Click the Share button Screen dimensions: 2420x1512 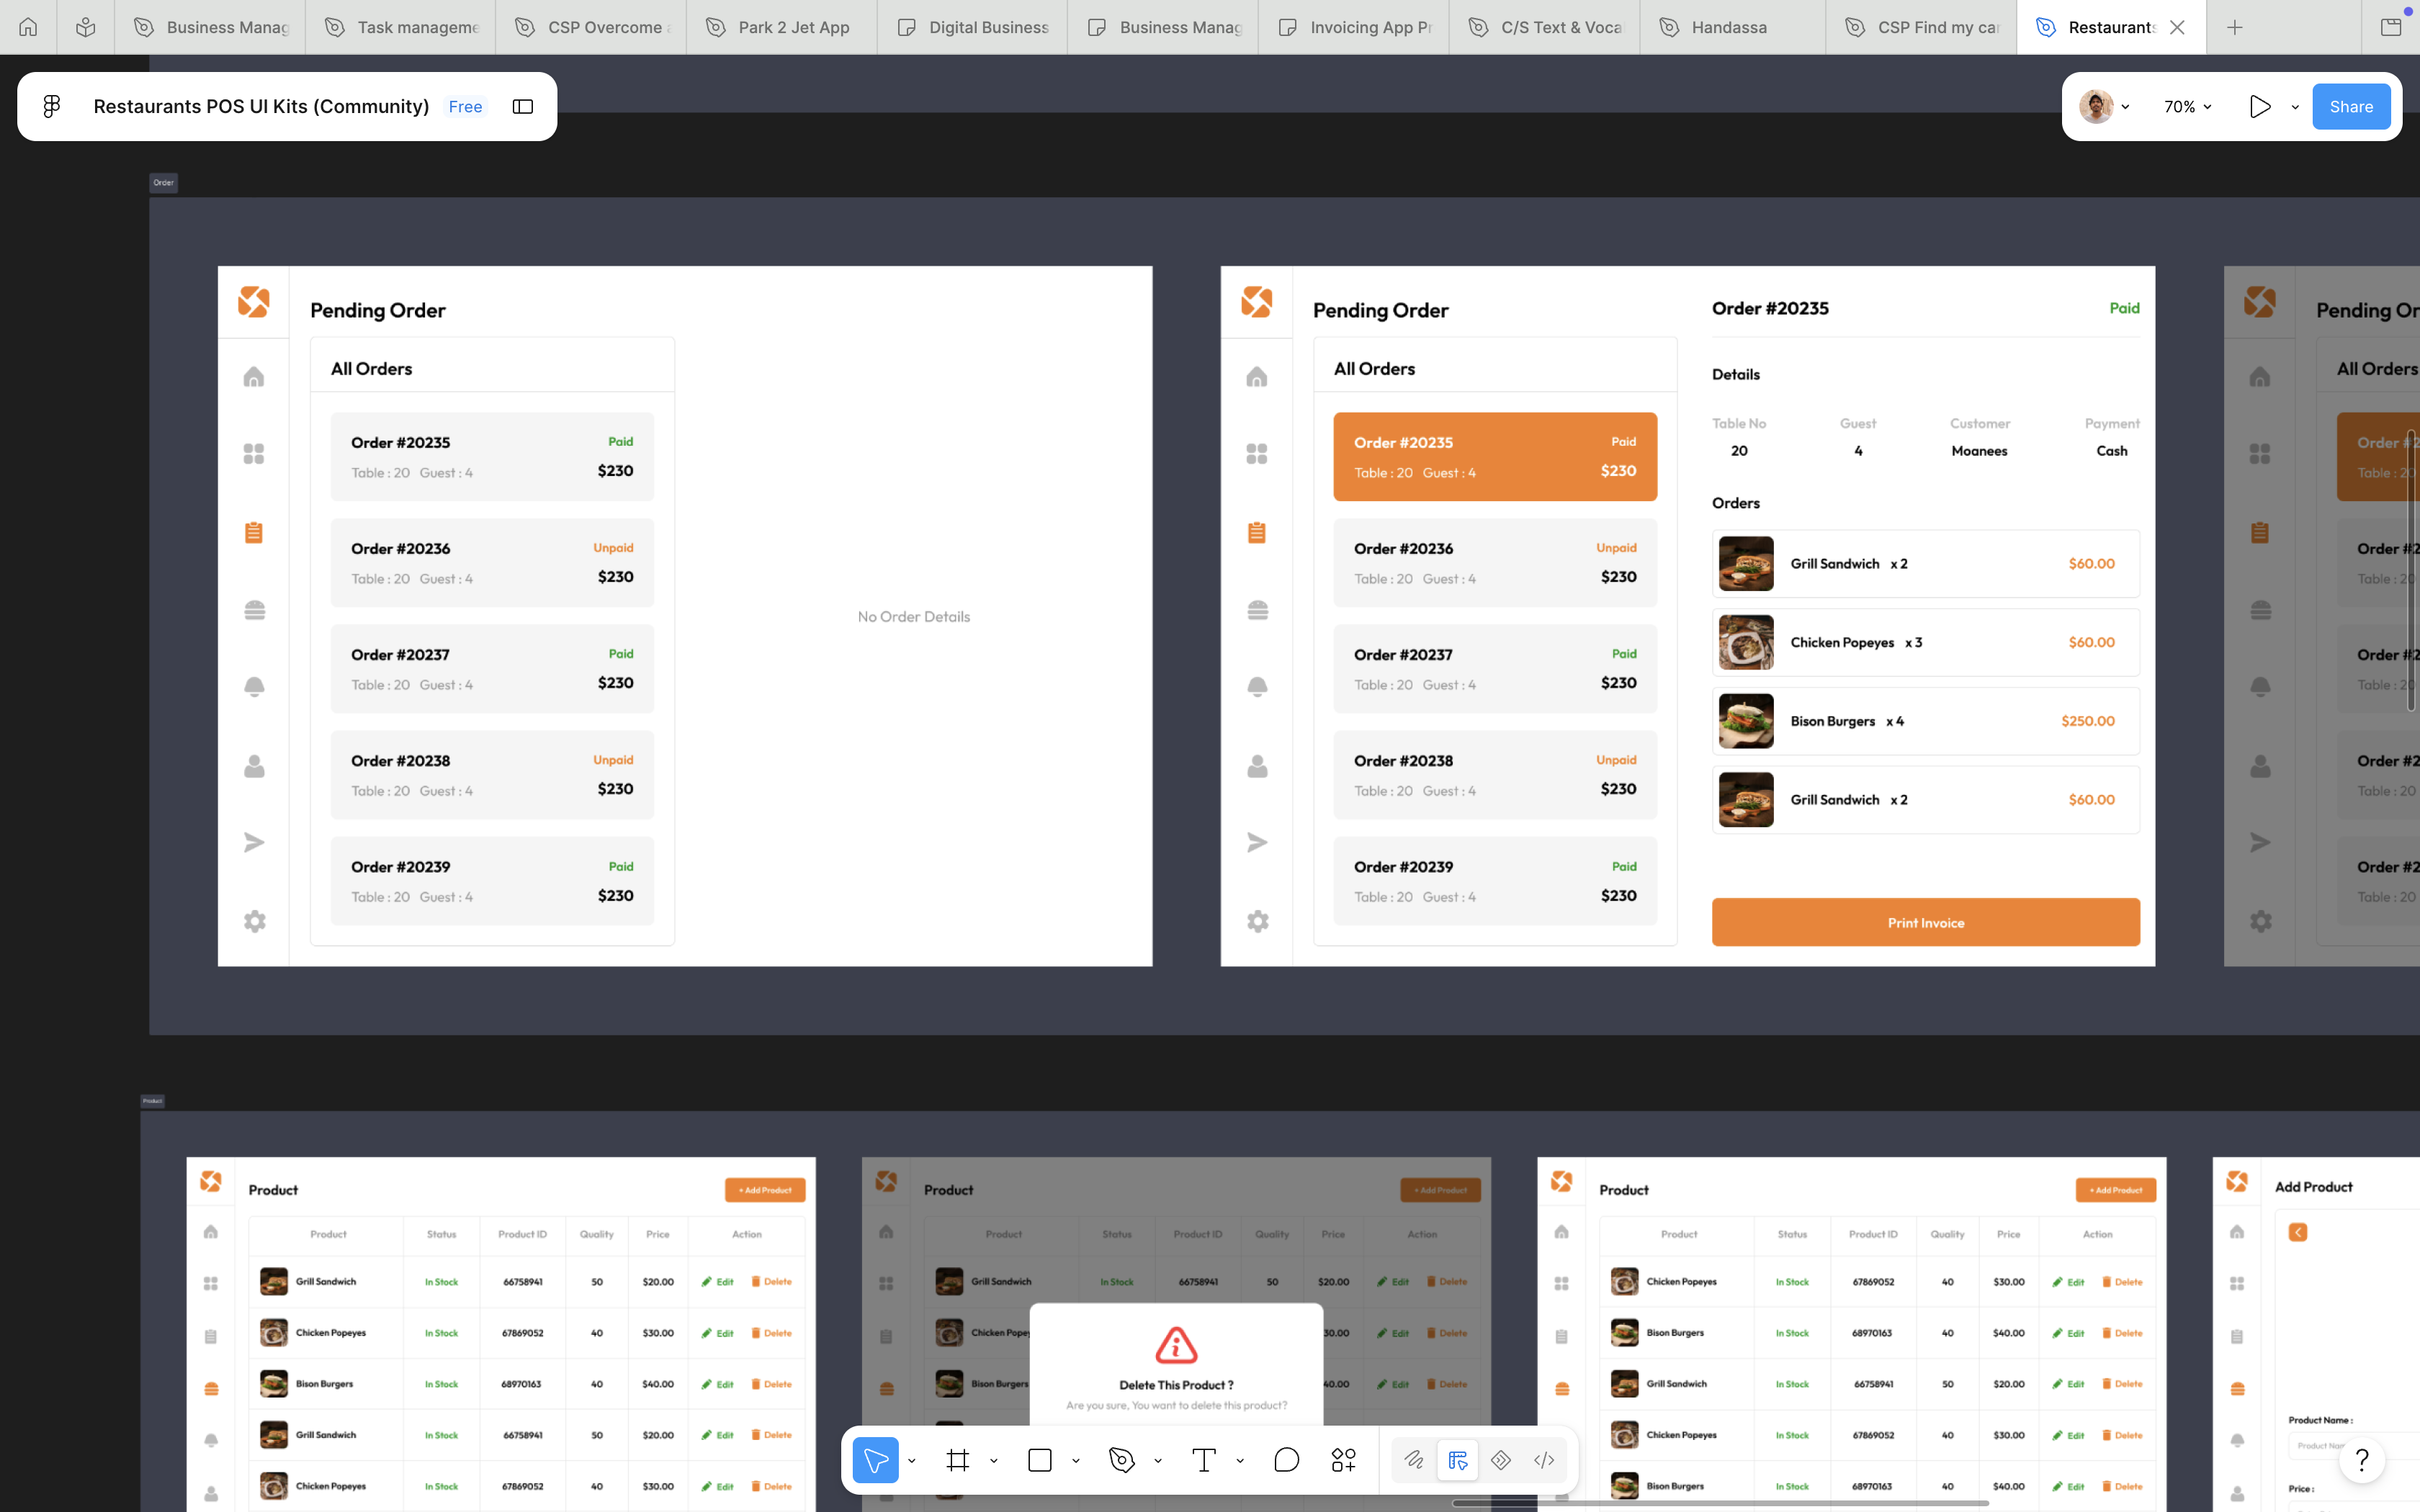coord(2351,106)
